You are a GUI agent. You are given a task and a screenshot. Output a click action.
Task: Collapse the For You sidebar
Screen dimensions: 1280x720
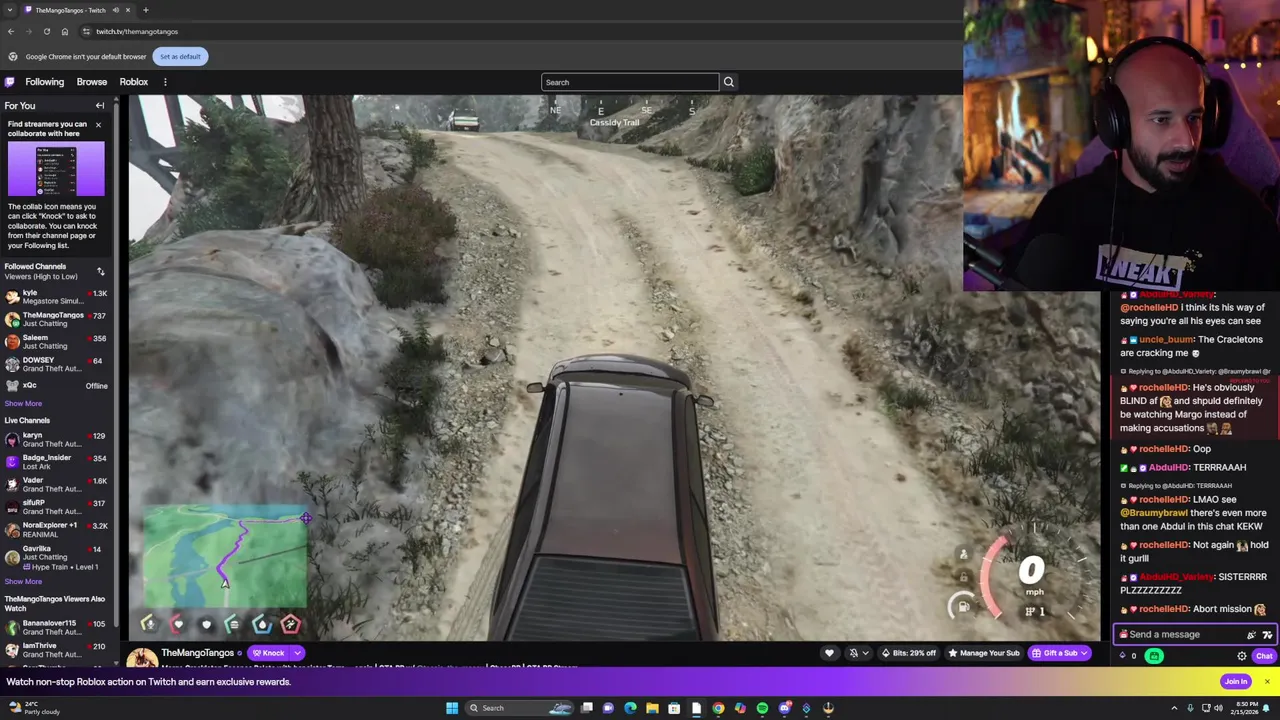100,105
